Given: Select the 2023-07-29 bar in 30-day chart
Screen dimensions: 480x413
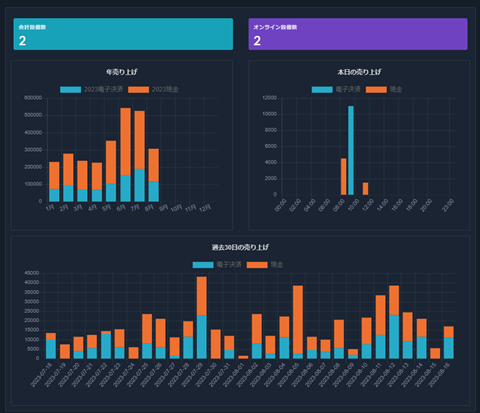Looking at the screenshot, I should (x=202, y=318).
